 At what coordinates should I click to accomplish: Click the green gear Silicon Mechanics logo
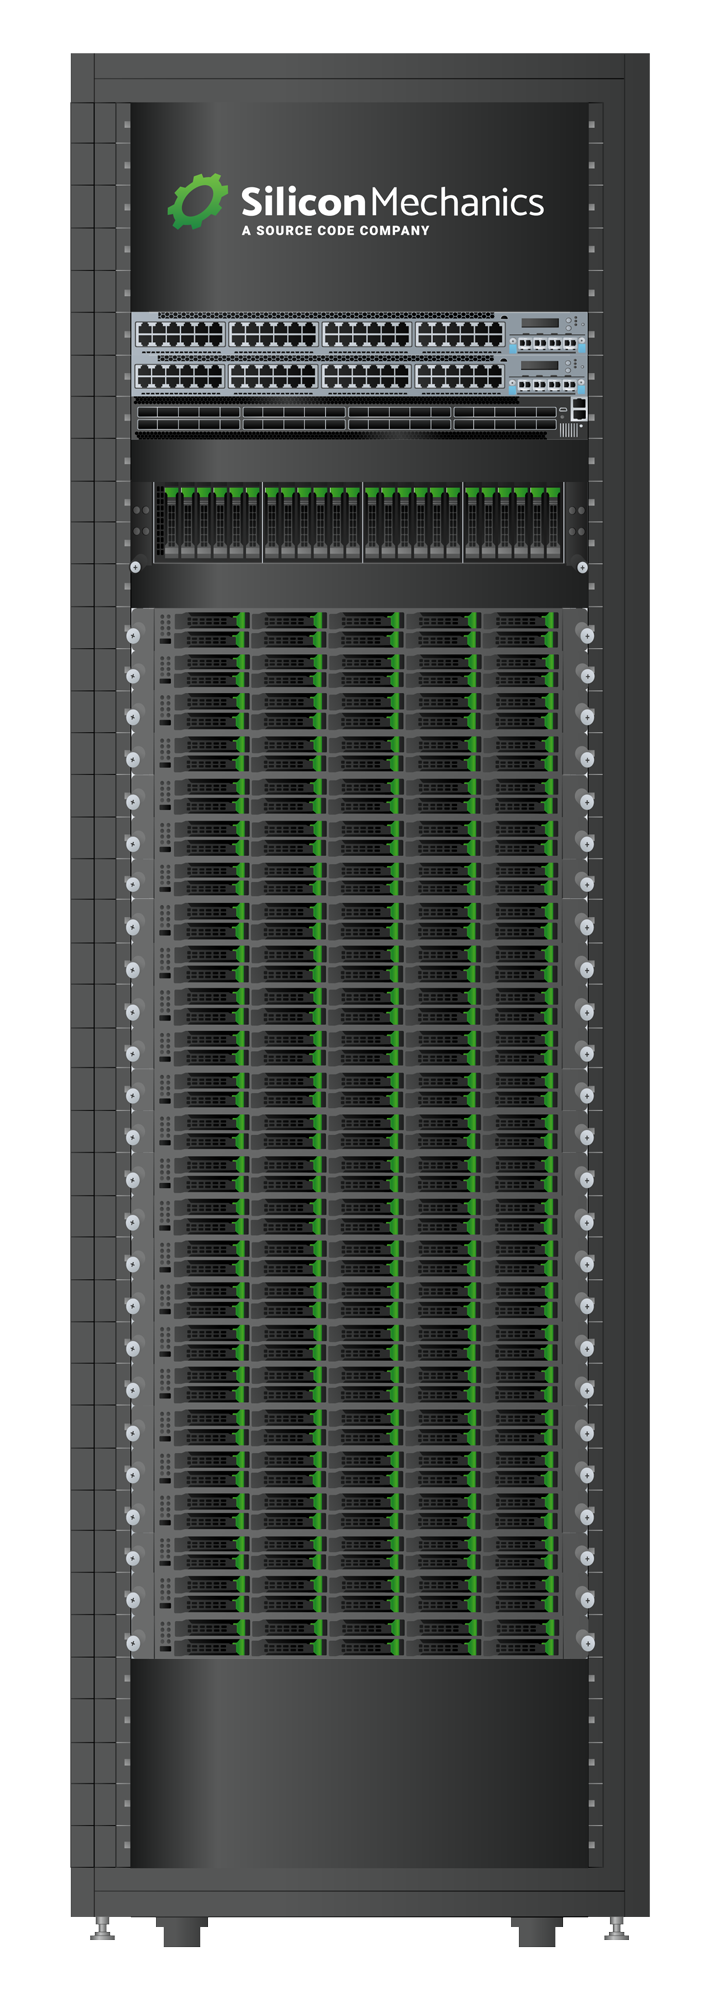pos(196,202)
